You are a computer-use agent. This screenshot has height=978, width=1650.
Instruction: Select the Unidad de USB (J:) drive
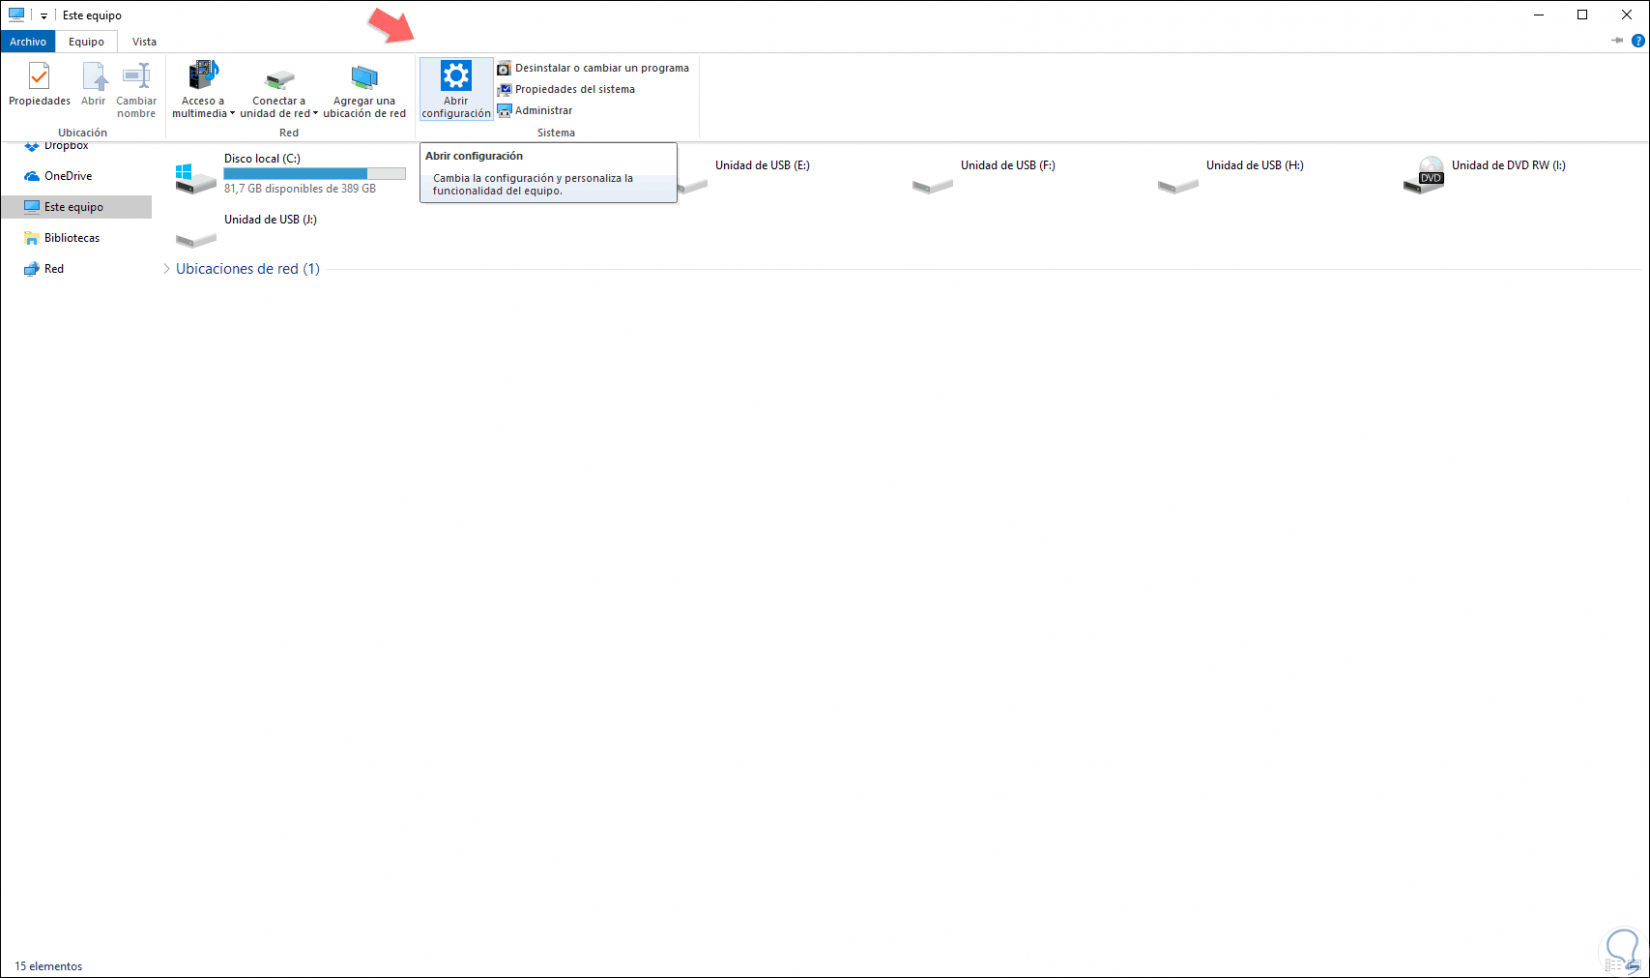point(246,230)
